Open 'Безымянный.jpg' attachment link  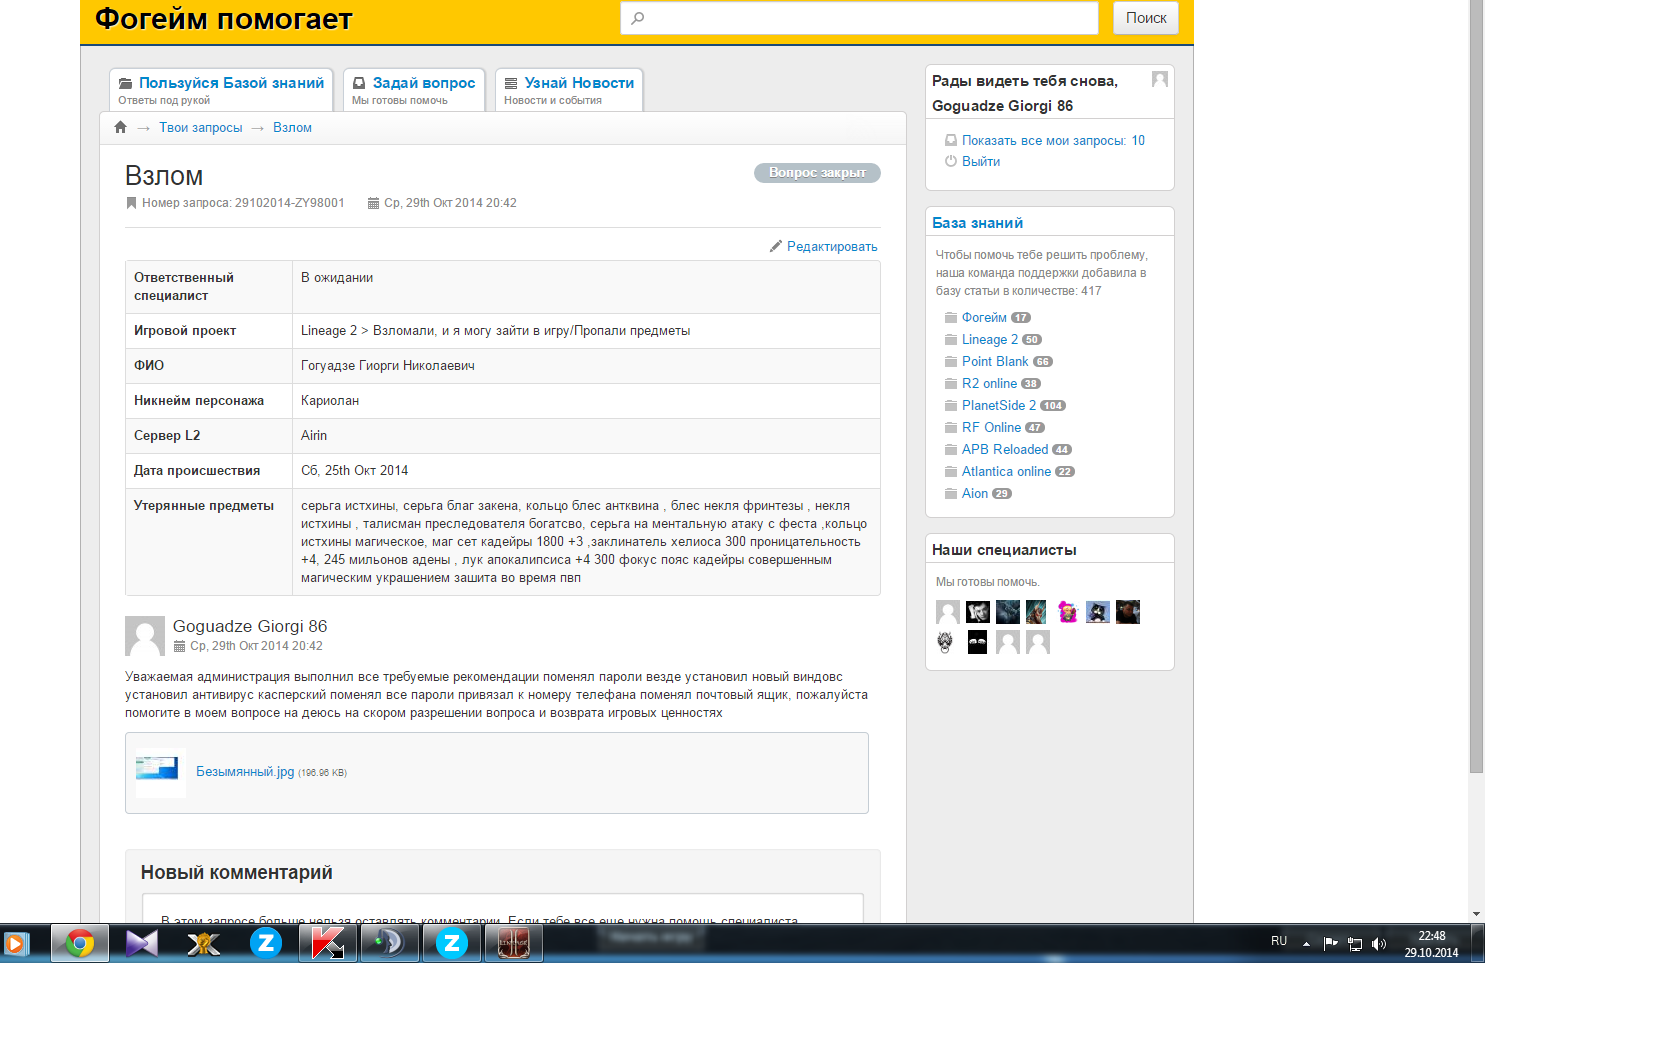(245, 772)
